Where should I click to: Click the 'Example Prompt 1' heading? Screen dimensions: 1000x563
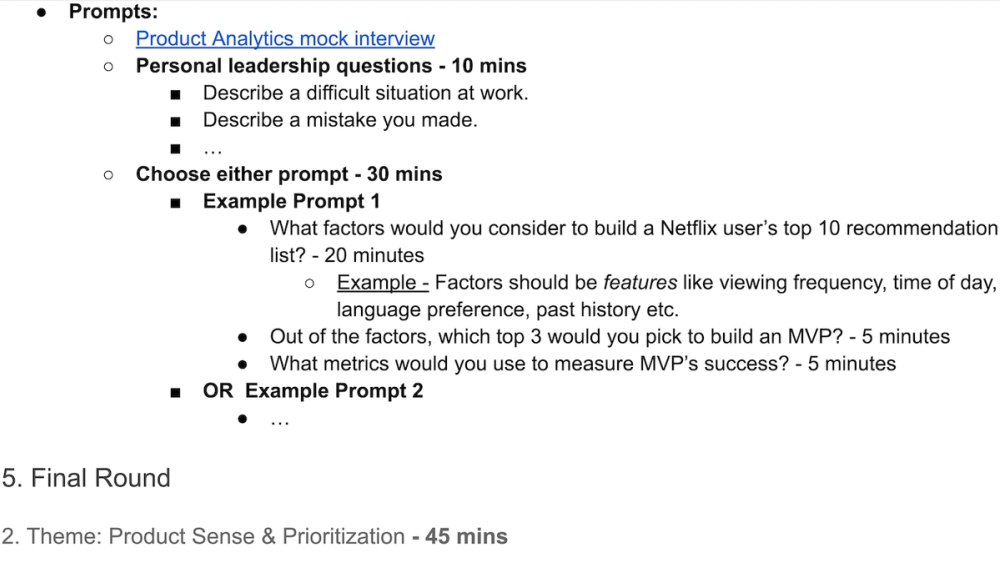coord(291,201)
